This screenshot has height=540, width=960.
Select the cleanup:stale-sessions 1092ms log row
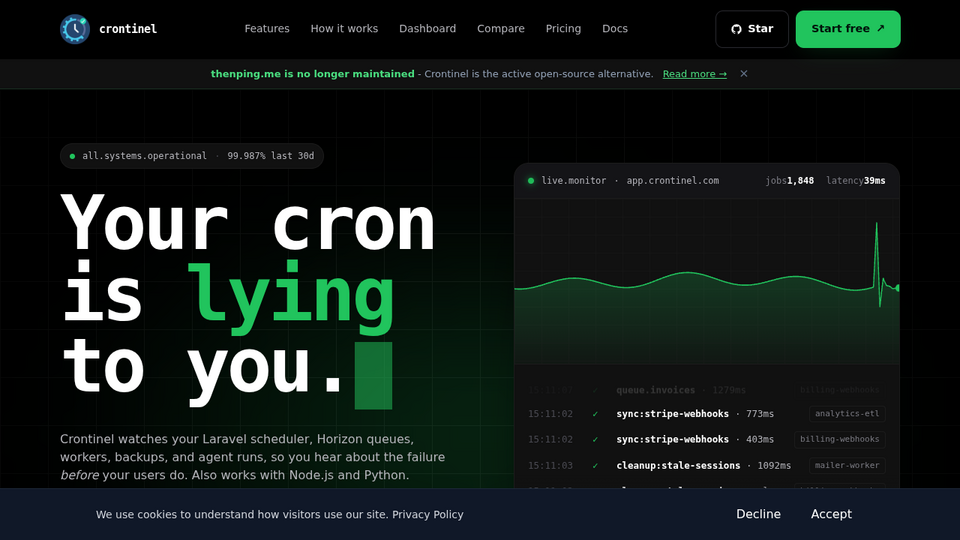pos(707,465)
